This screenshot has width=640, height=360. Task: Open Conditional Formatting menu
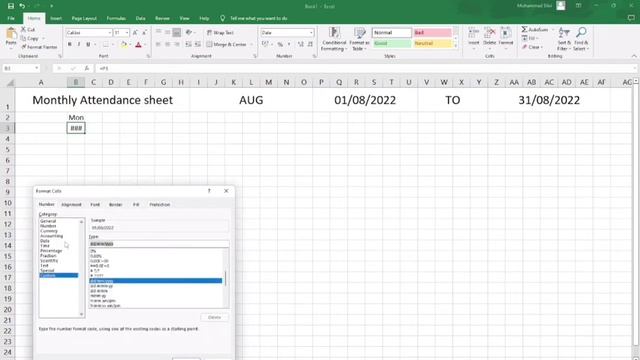coord(334,39)
